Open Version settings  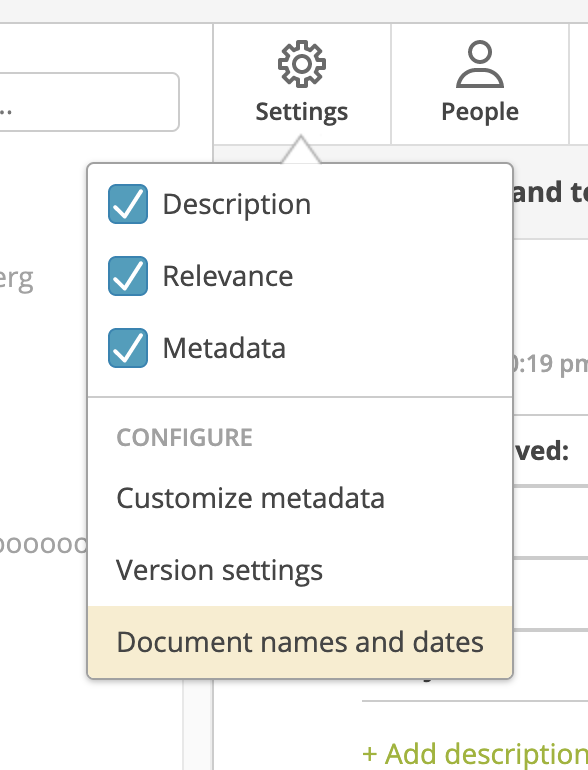point(220,570)
